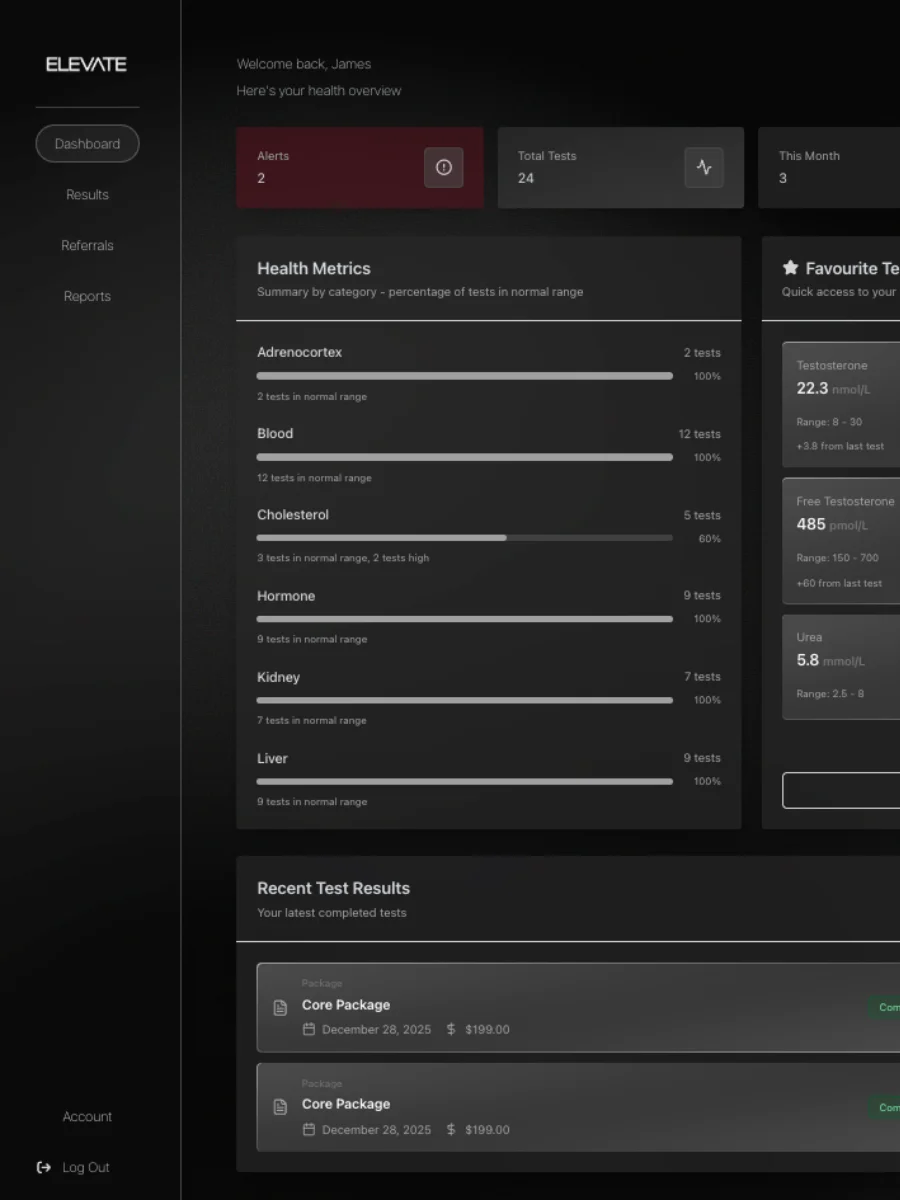Click the document icon on second Core Package
900x1200 pixels.
click(281, 1107)
